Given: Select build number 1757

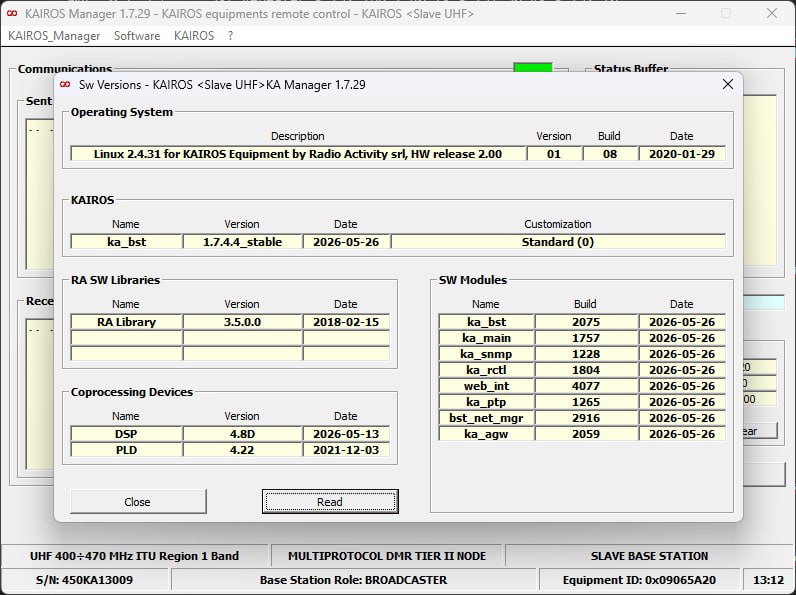Looking at the screenshot, I should coord(586,338).
